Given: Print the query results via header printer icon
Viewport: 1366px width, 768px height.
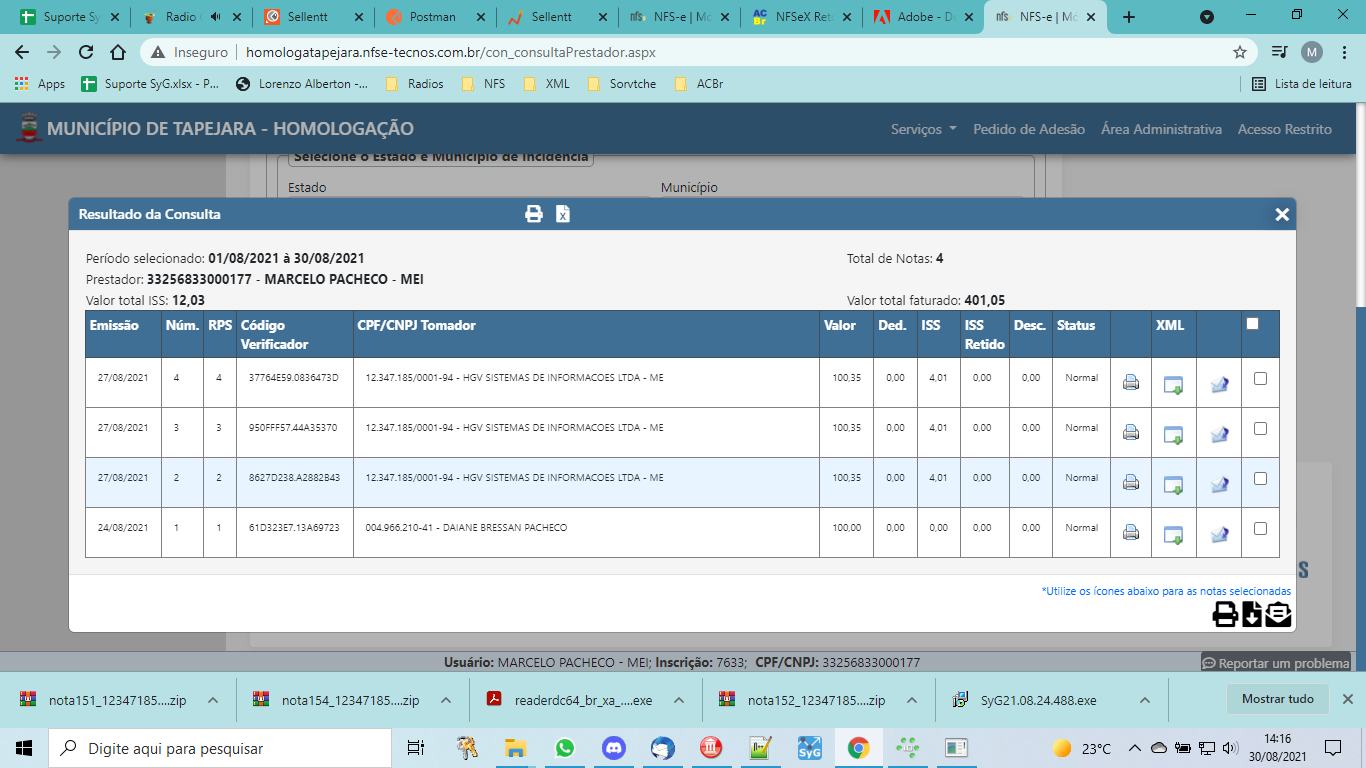Looking at the screenshot, I should tap(534, 214).
